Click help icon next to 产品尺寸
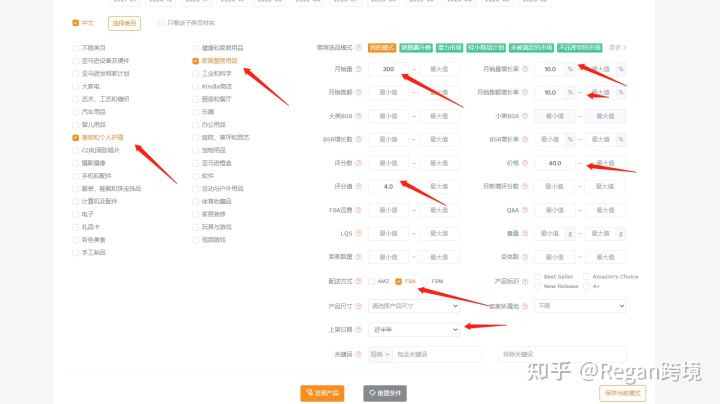This screenshot has height=404, width=720. (359, 306)
